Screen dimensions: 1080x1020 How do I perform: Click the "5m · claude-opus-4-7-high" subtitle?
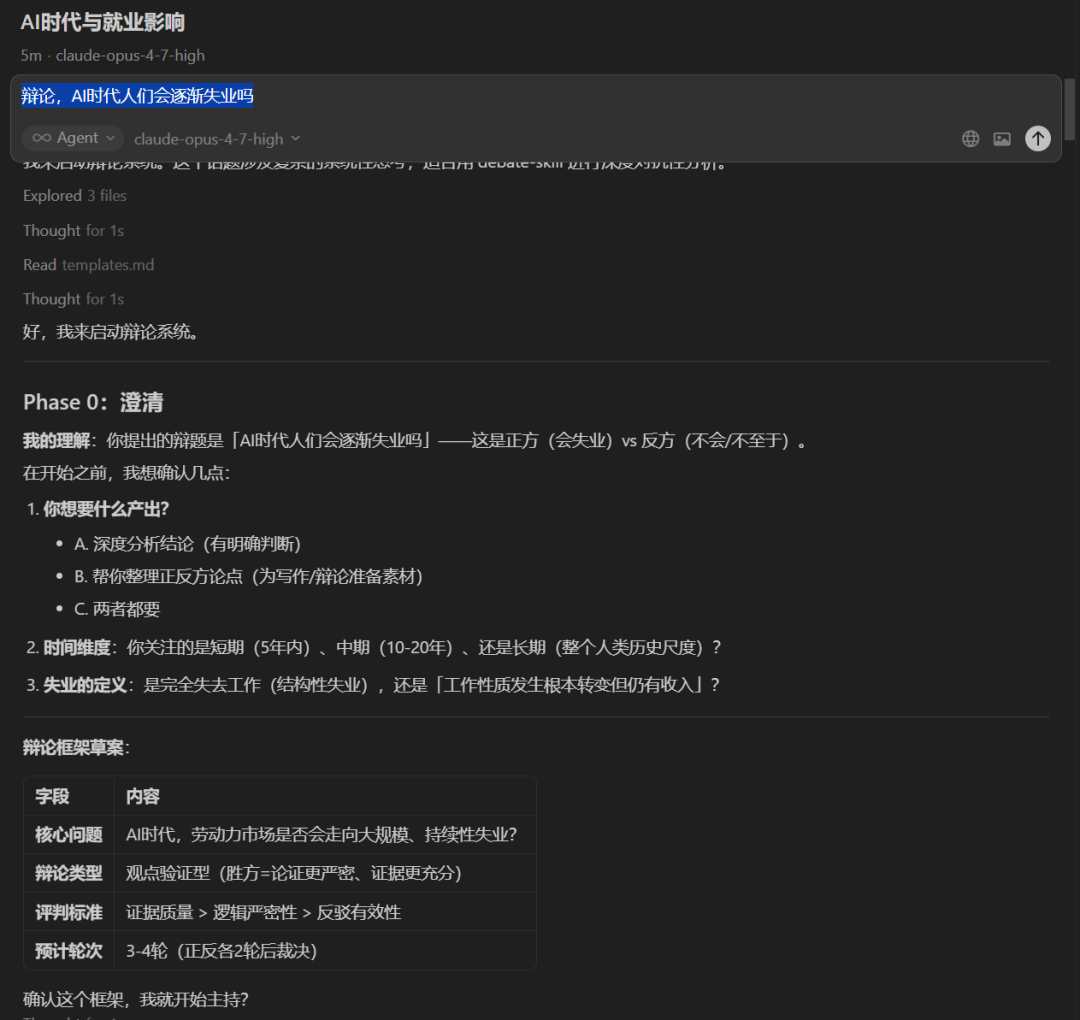112,55
